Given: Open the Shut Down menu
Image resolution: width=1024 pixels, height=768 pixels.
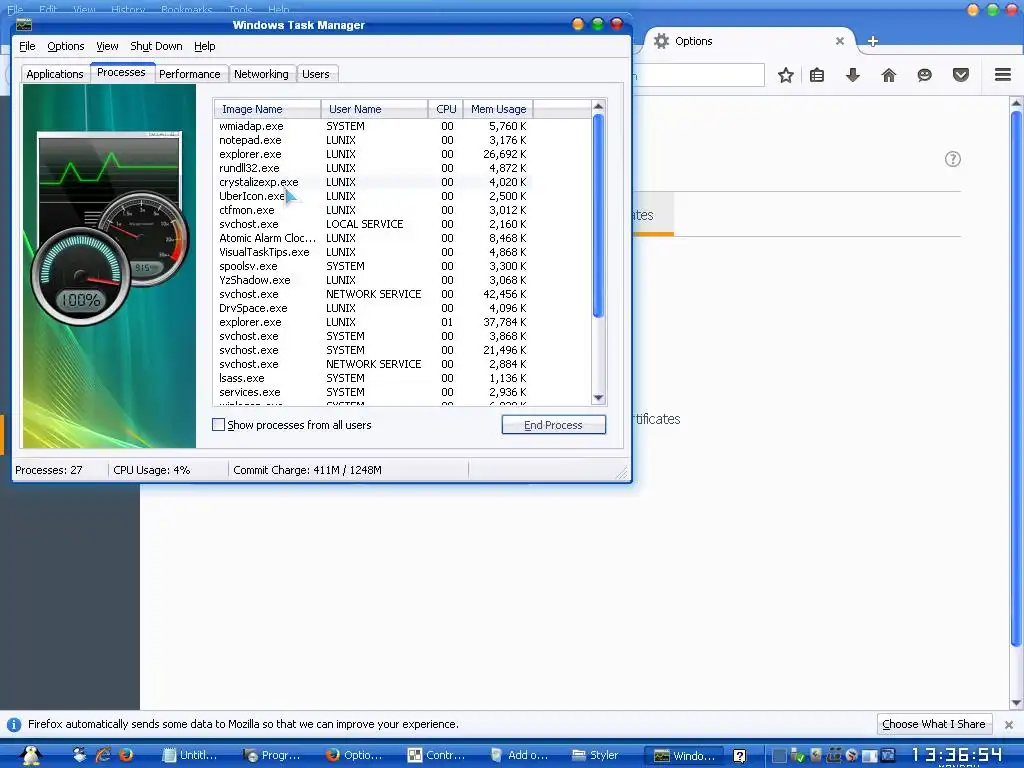Looking at the screenshot, I should point(156,46).
